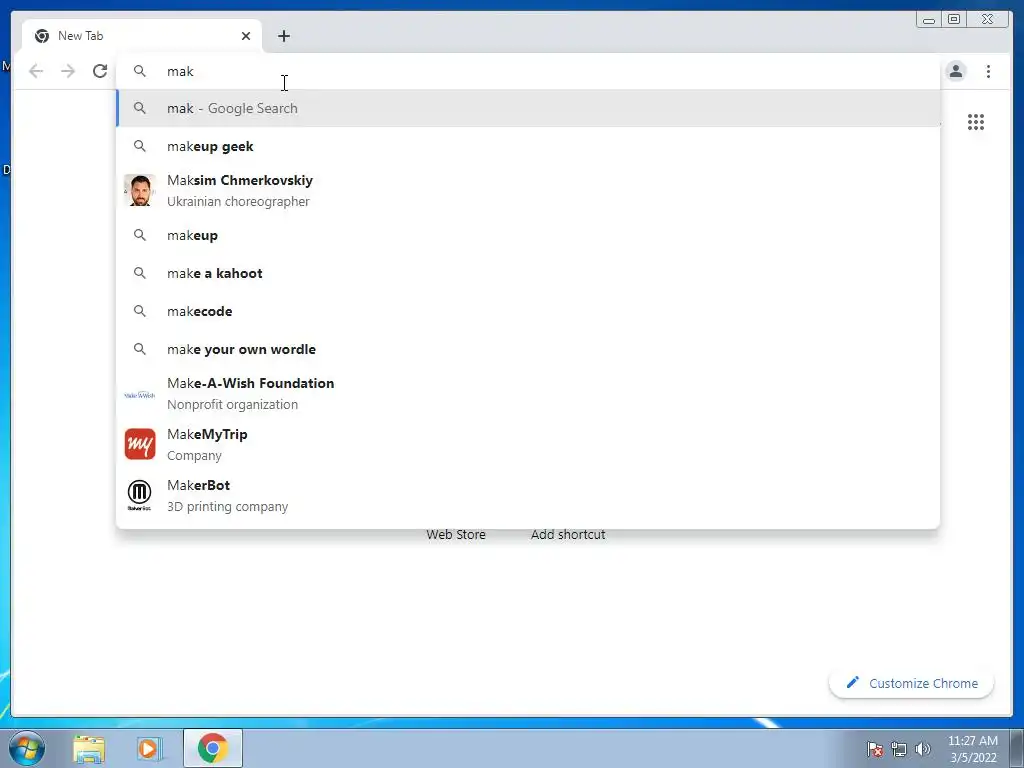Open the volume speaker tray icon
This screenshot has height=768, width=1024.
click(923, 749)
